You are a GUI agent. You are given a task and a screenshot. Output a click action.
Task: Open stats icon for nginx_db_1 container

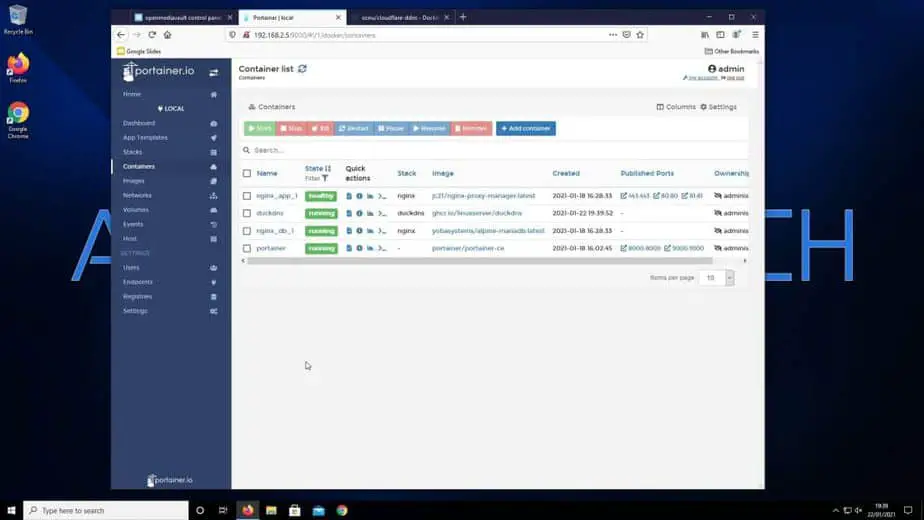click(370, 231)
